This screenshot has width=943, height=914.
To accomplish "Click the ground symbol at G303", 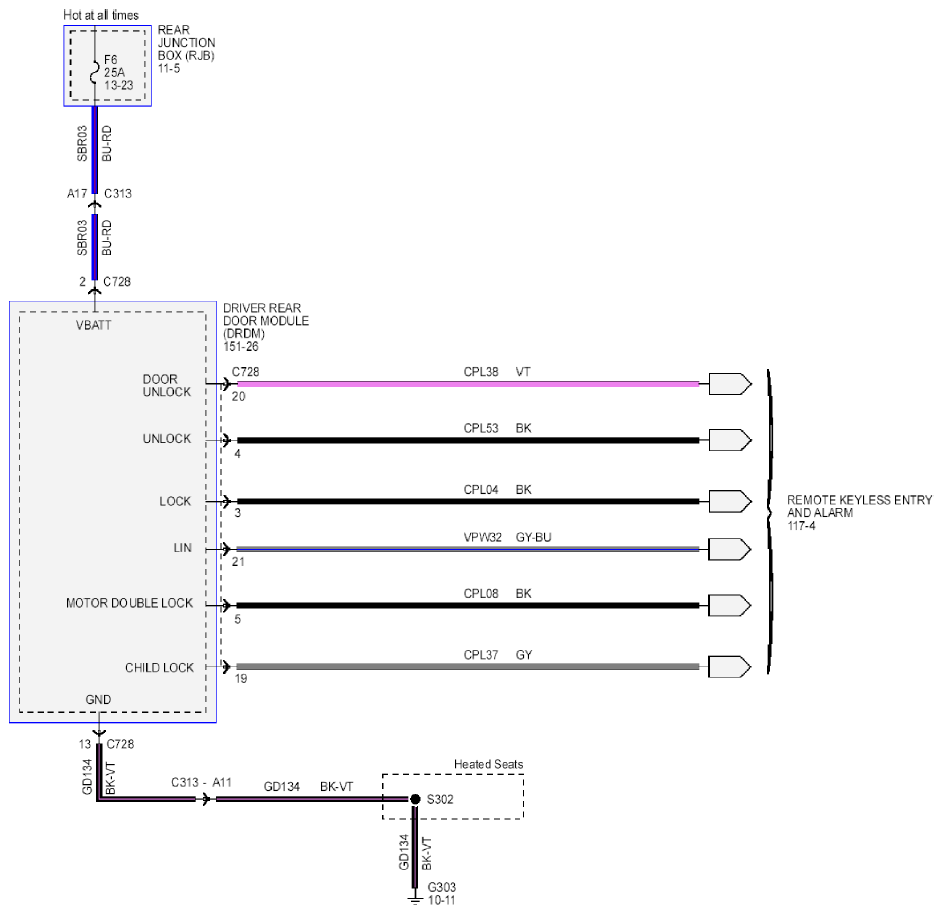I will coord(414,900).
